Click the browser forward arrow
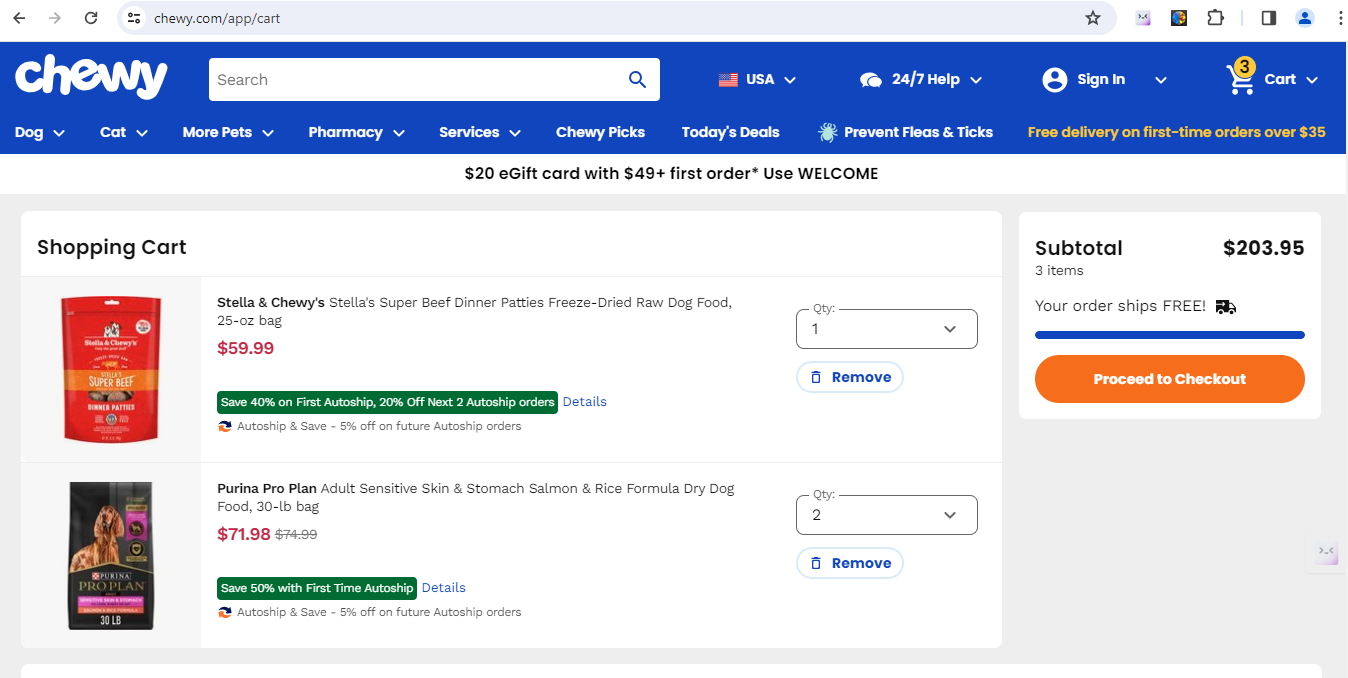The height and width of the screenshot is (678, 1348). [x=55, y=18]
